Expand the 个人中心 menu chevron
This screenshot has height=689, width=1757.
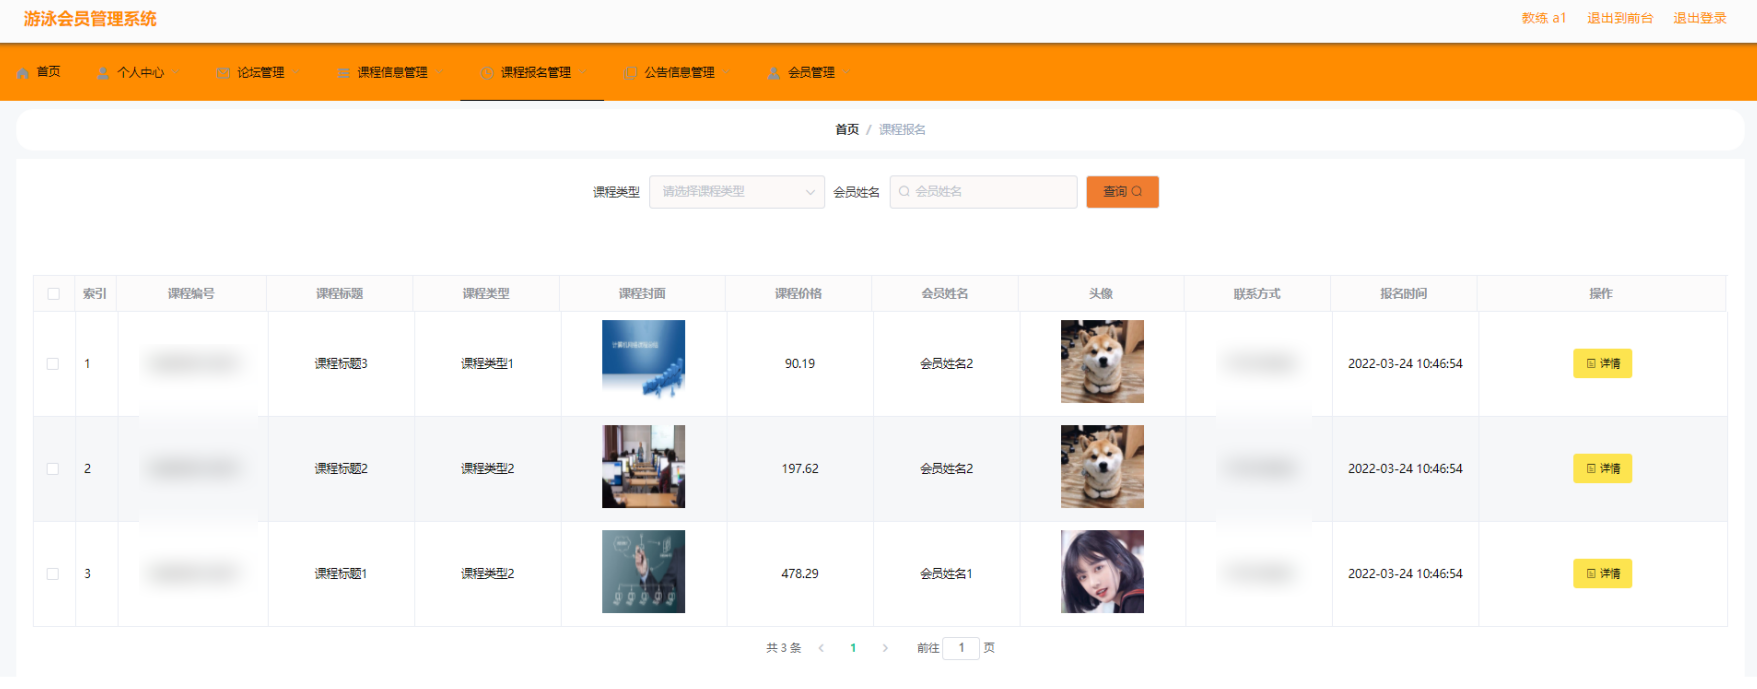(x=176, y=73)
